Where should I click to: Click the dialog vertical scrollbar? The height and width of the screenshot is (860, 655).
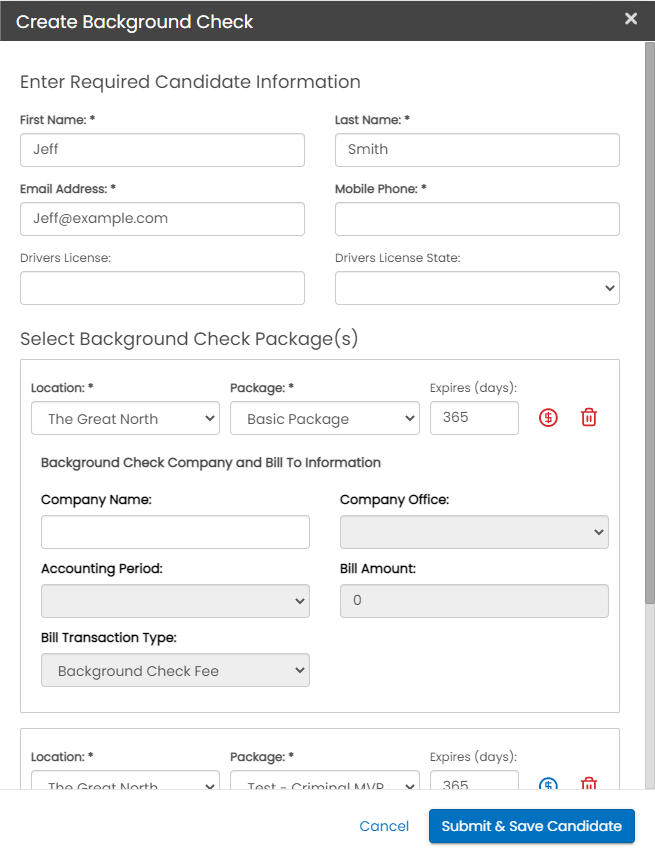click(x=650, y=324)
